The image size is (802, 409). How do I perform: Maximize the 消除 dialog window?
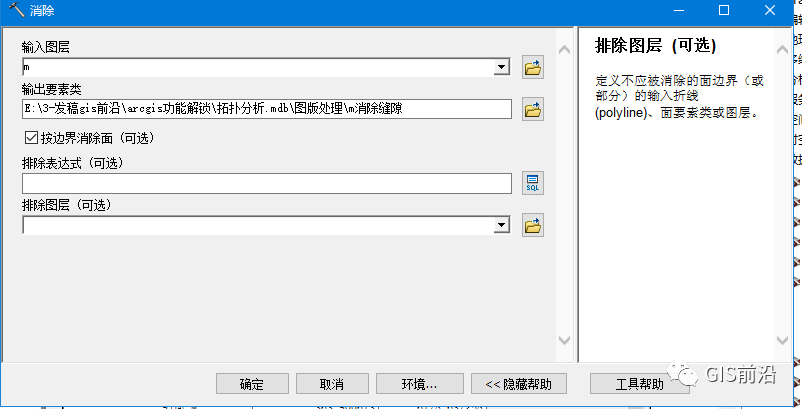click(x=724, y=10)
